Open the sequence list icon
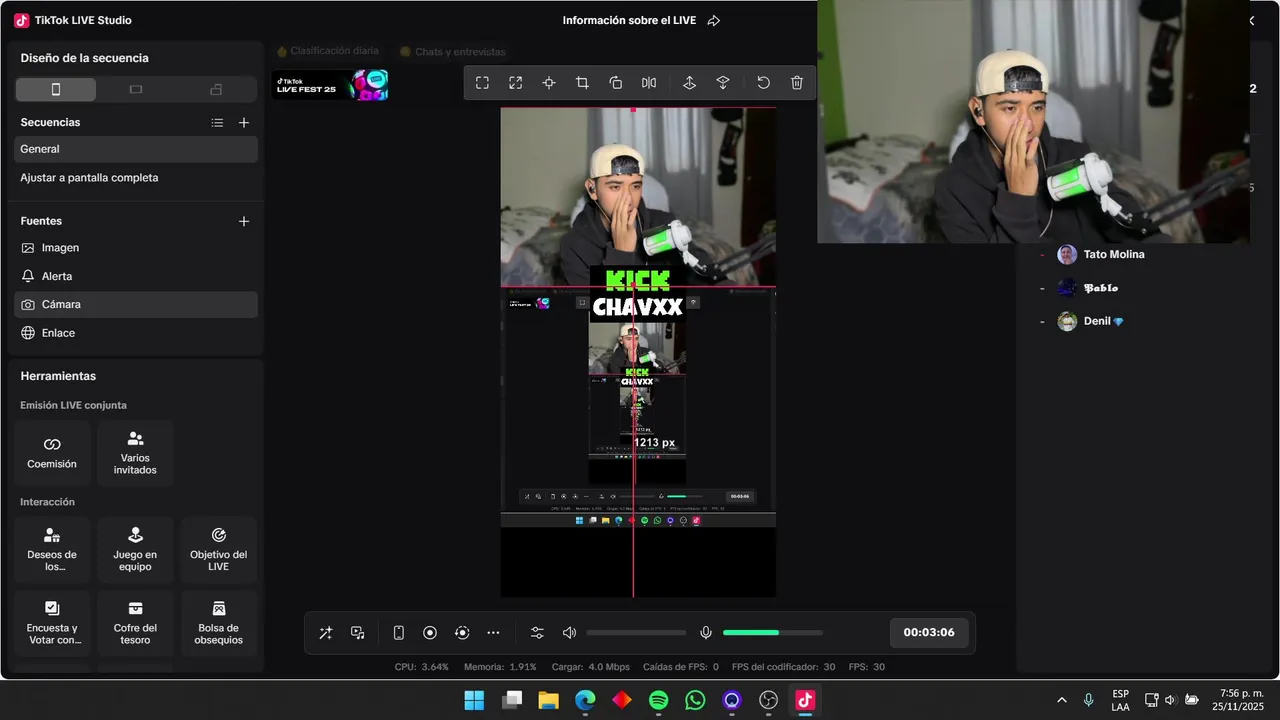The width and height of the screenshot is (1280, 720). coord(217,123)
